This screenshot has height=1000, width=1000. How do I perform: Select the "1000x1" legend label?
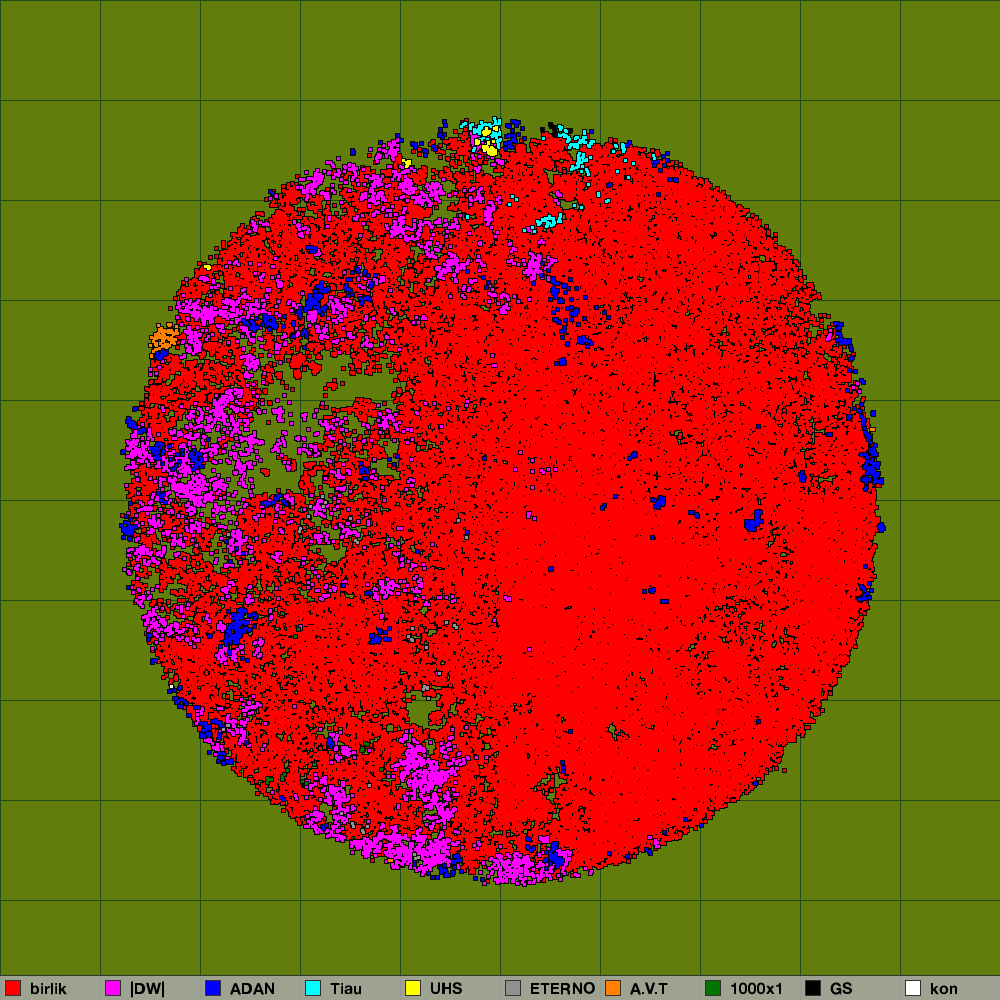756,989
